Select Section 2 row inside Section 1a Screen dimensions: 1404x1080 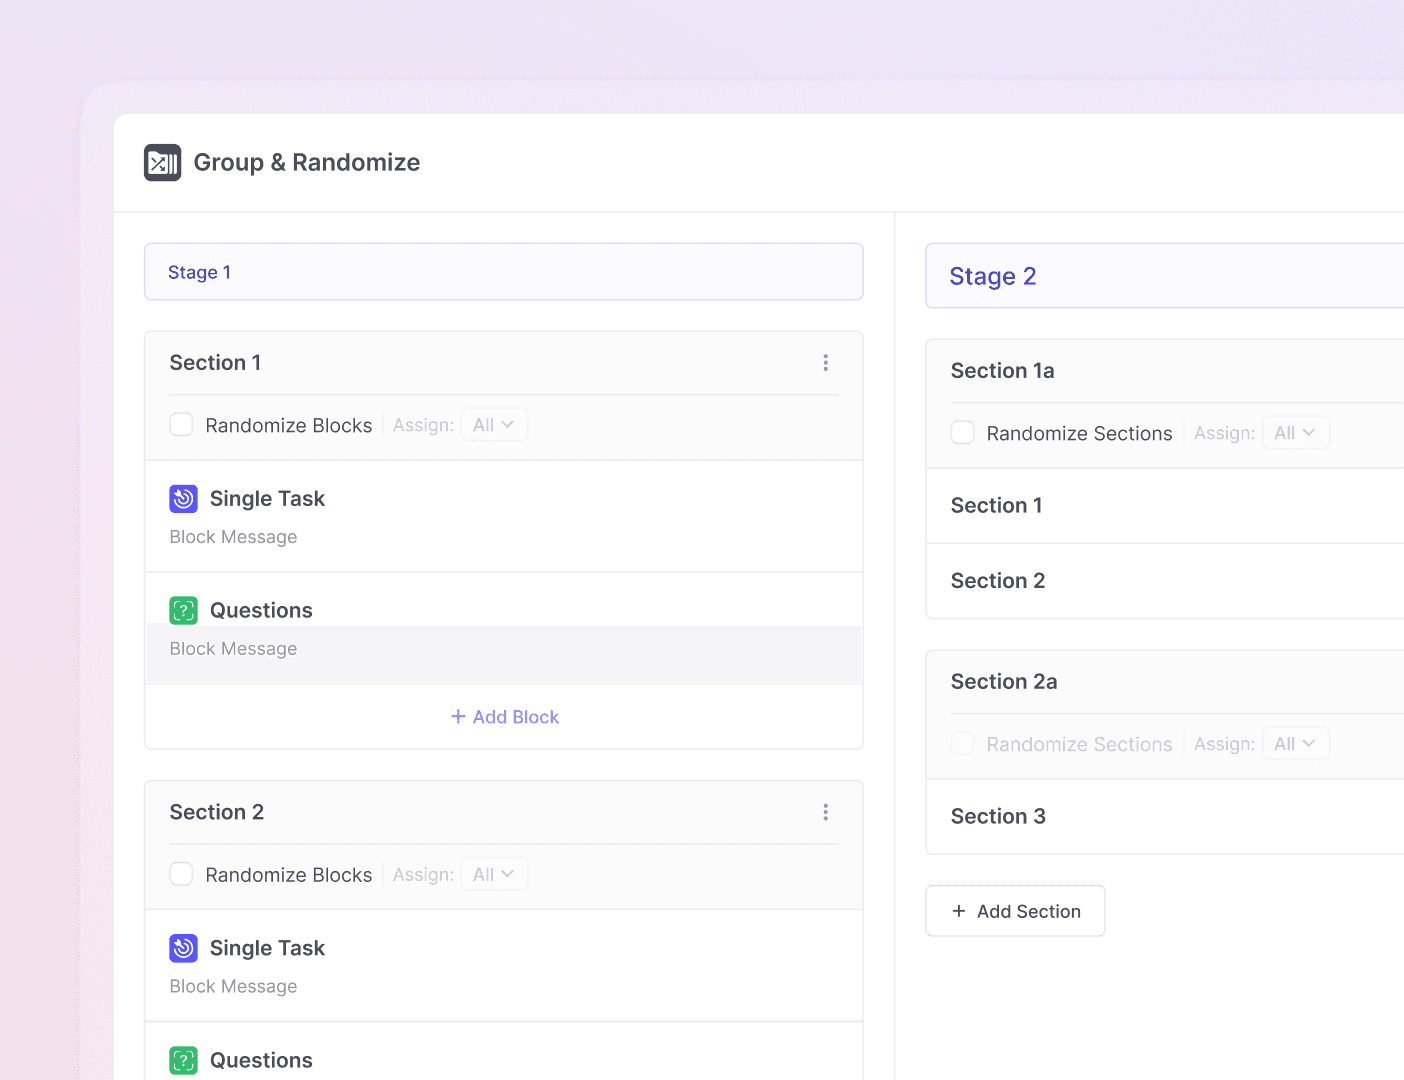(1165, 581)
